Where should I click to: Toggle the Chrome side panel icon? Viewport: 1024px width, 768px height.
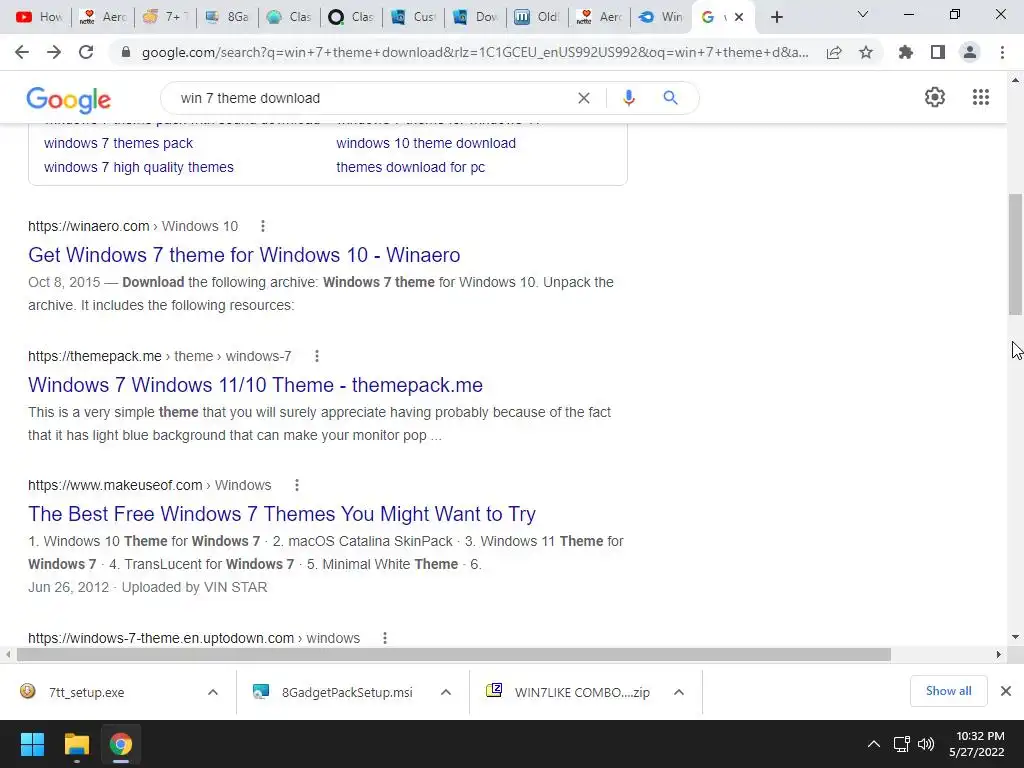(x=938, y=52)
